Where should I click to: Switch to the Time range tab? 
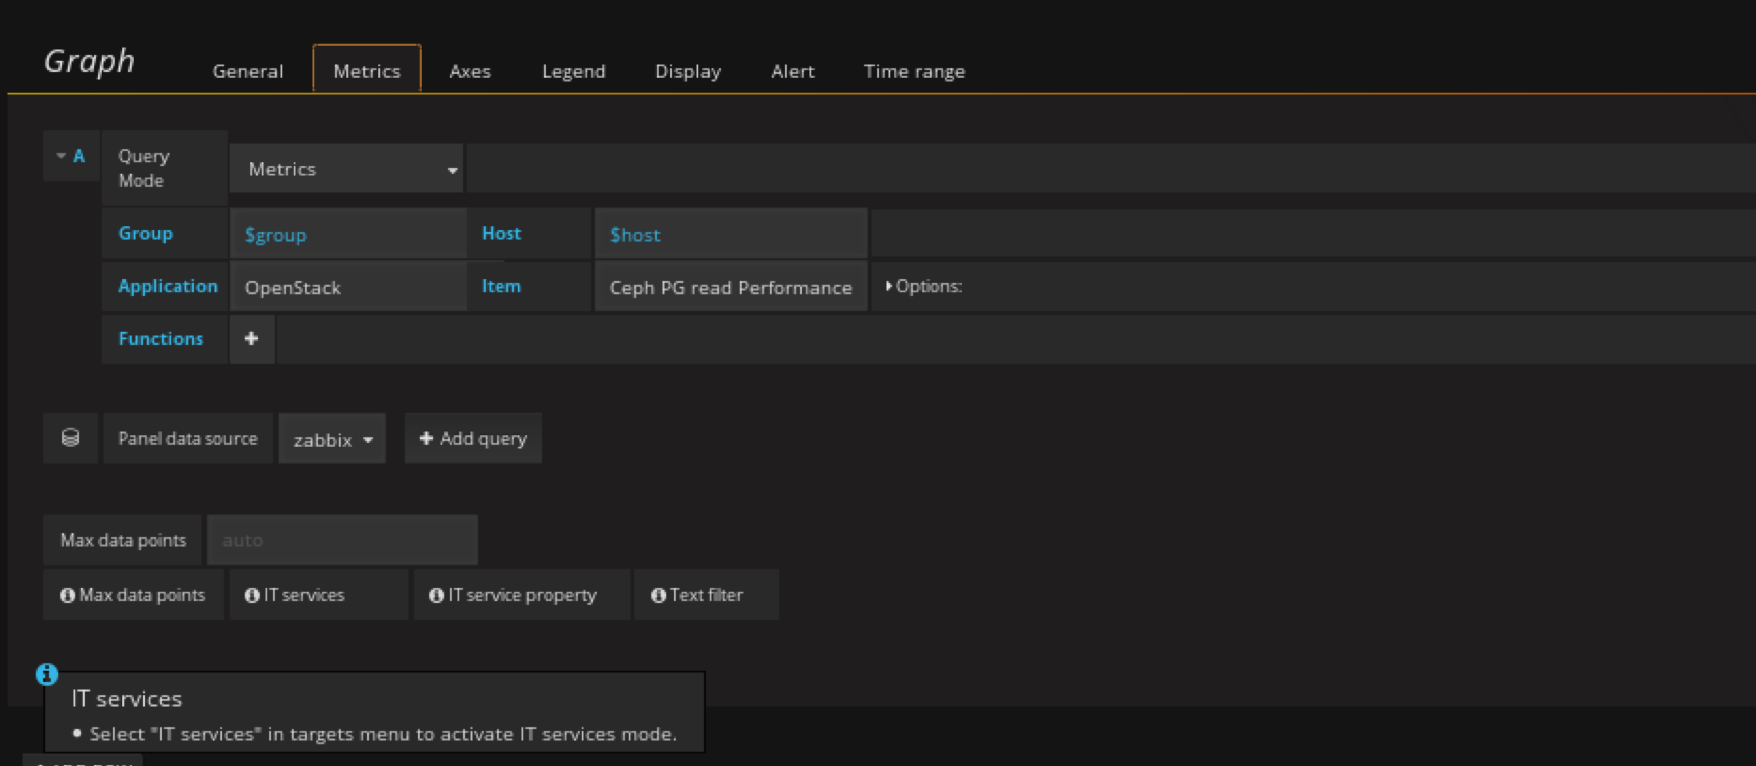point(914,71)
